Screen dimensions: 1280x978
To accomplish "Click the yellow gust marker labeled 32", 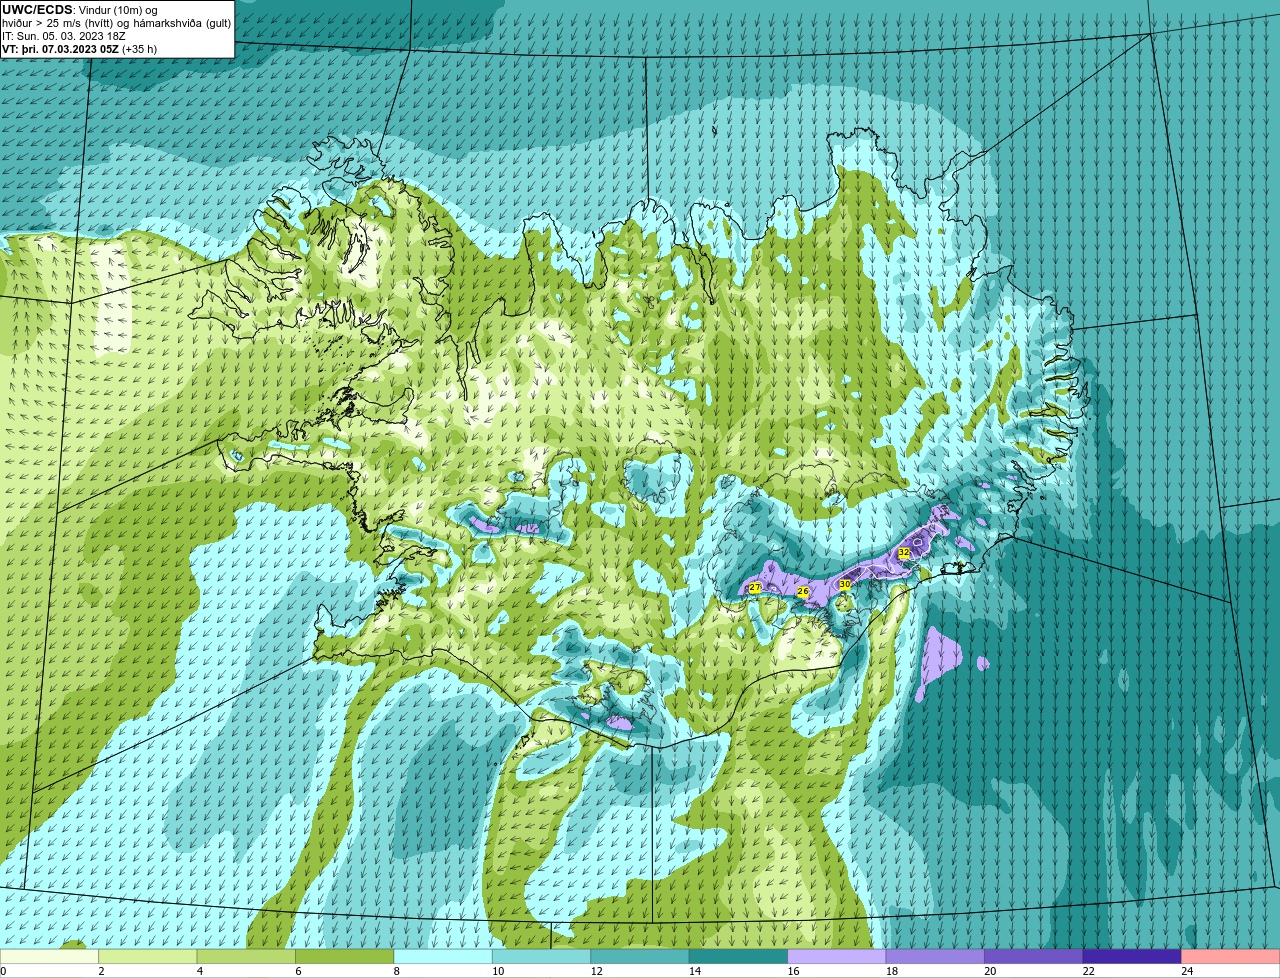I will 904,552.
